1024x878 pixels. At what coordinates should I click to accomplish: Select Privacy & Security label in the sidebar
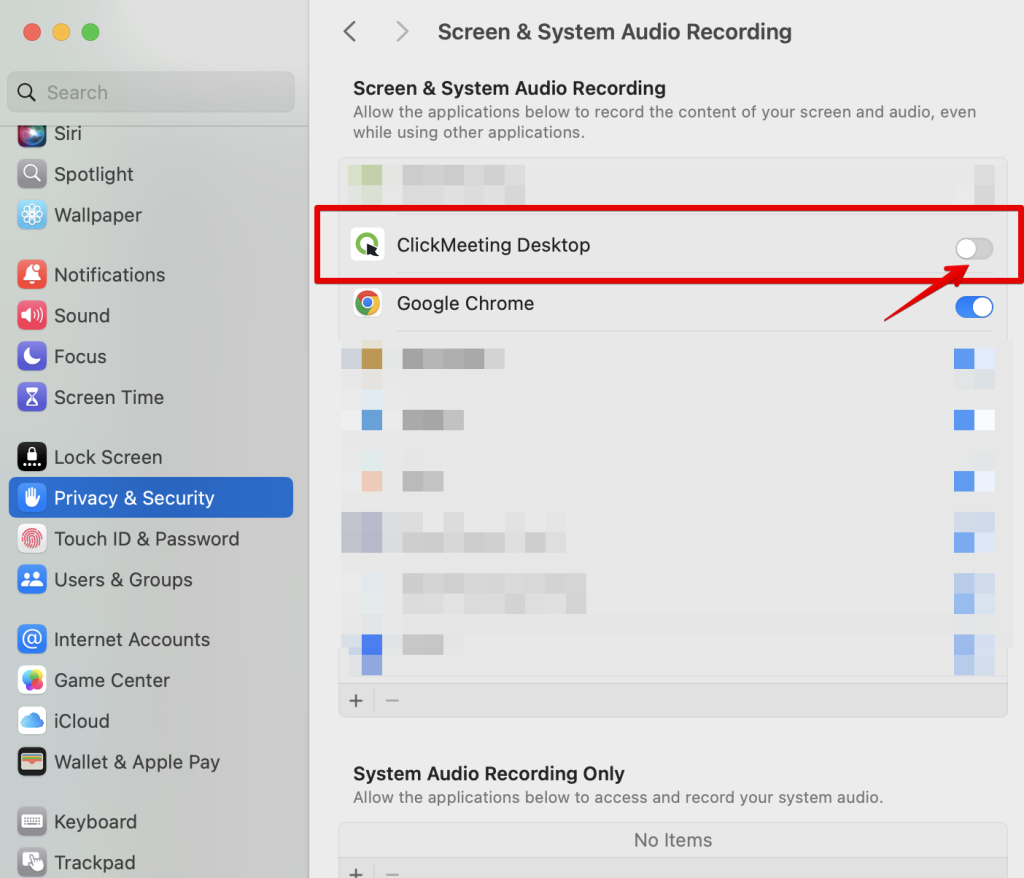coord(134,498)
